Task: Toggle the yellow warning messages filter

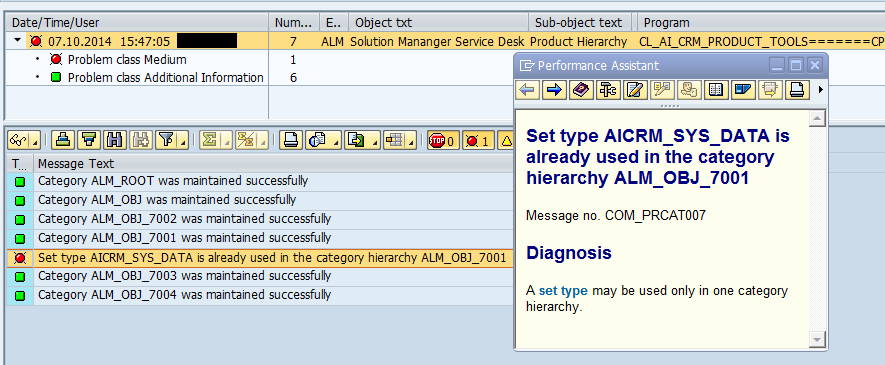Action: pyautogui.click(x=506, y=139)
